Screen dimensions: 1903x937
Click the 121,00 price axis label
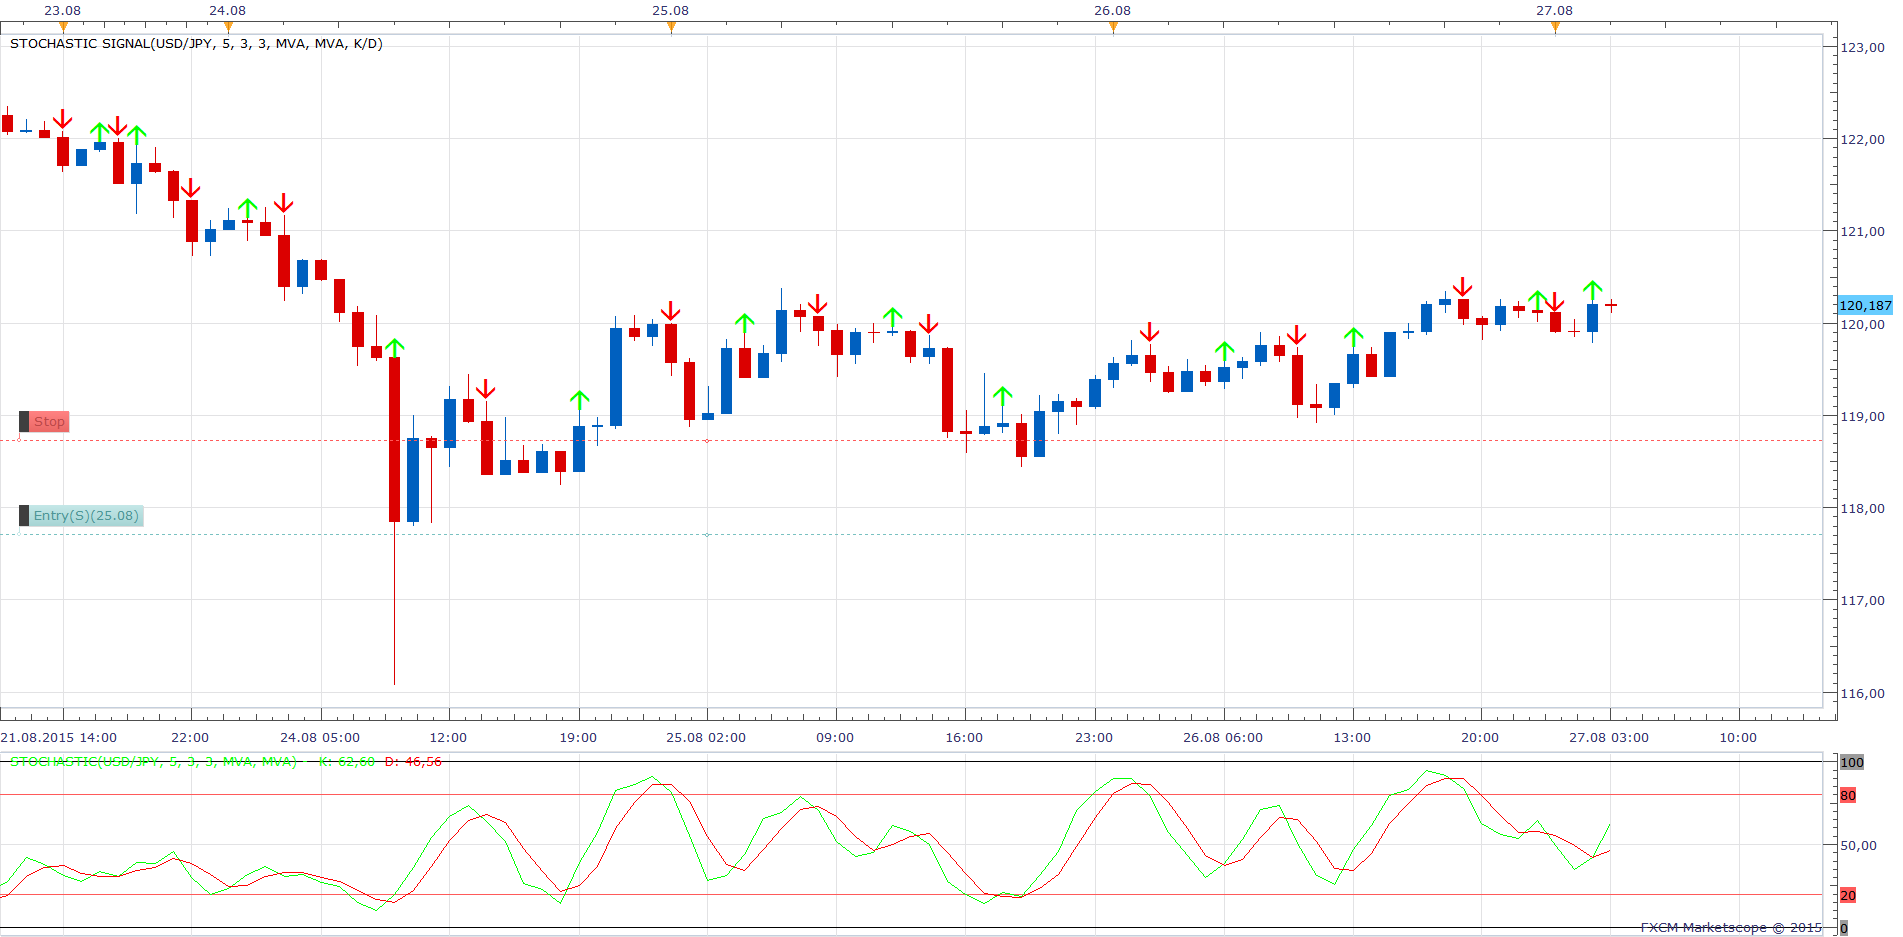click(x=1862, y=231)
